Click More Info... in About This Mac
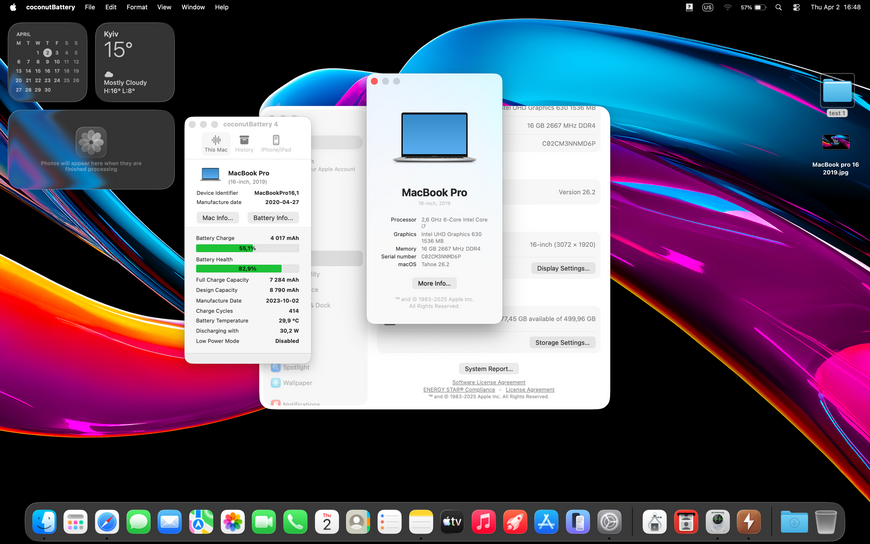This screenshot has width=870, height=544. pyautogui.click(x=434, y=283)
